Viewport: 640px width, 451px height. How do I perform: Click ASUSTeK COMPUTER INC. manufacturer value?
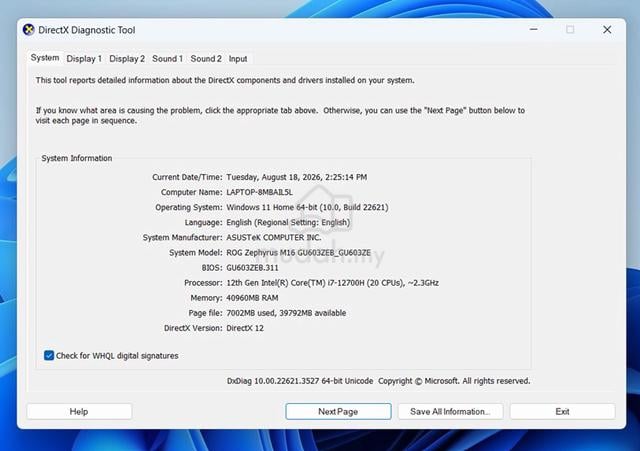[274, 238]
